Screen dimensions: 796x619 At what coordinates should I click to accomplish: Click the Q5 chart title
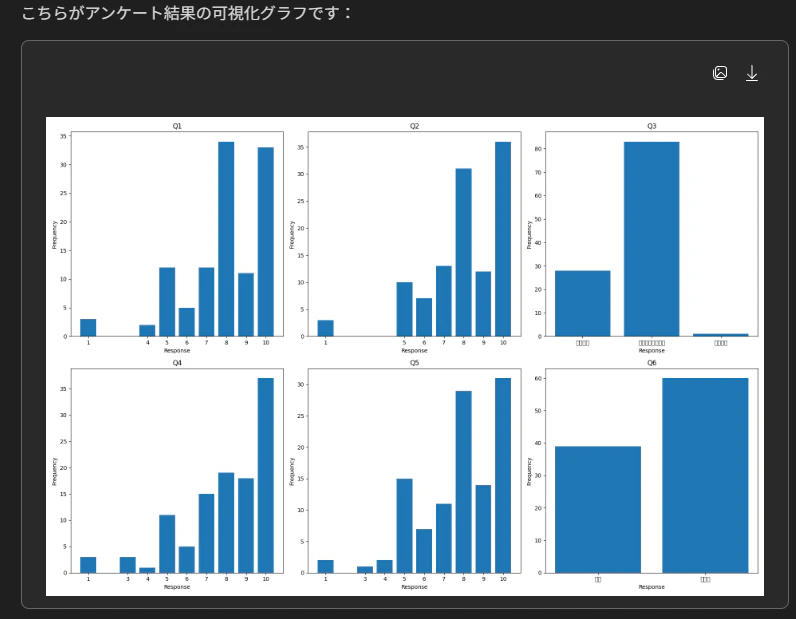[x=414, y=363]
